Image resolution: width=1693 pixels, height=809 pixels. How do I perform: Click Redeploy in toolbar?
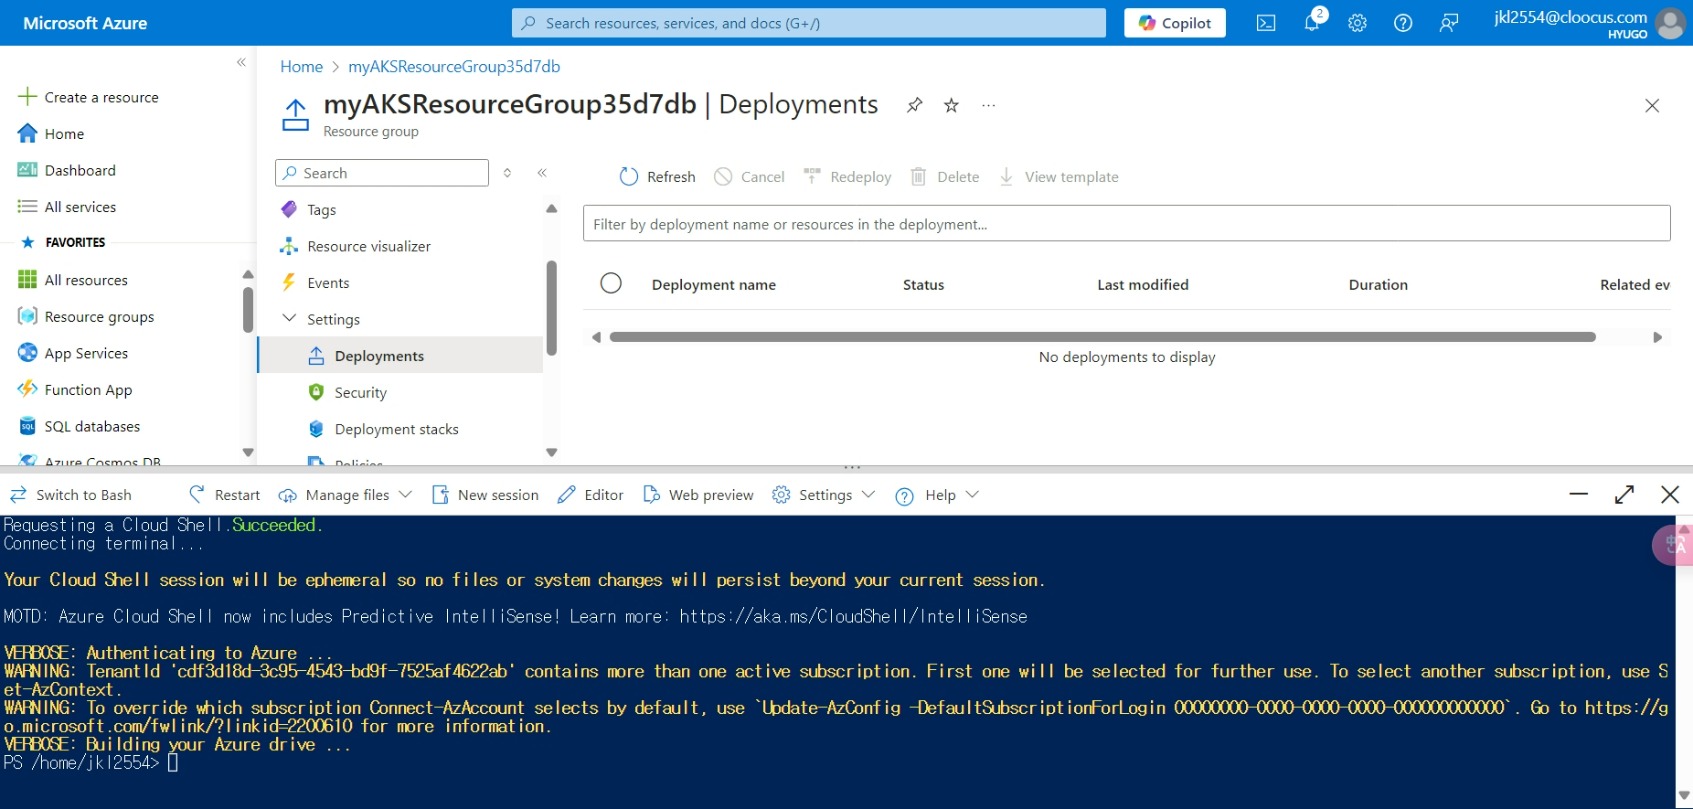847,177
